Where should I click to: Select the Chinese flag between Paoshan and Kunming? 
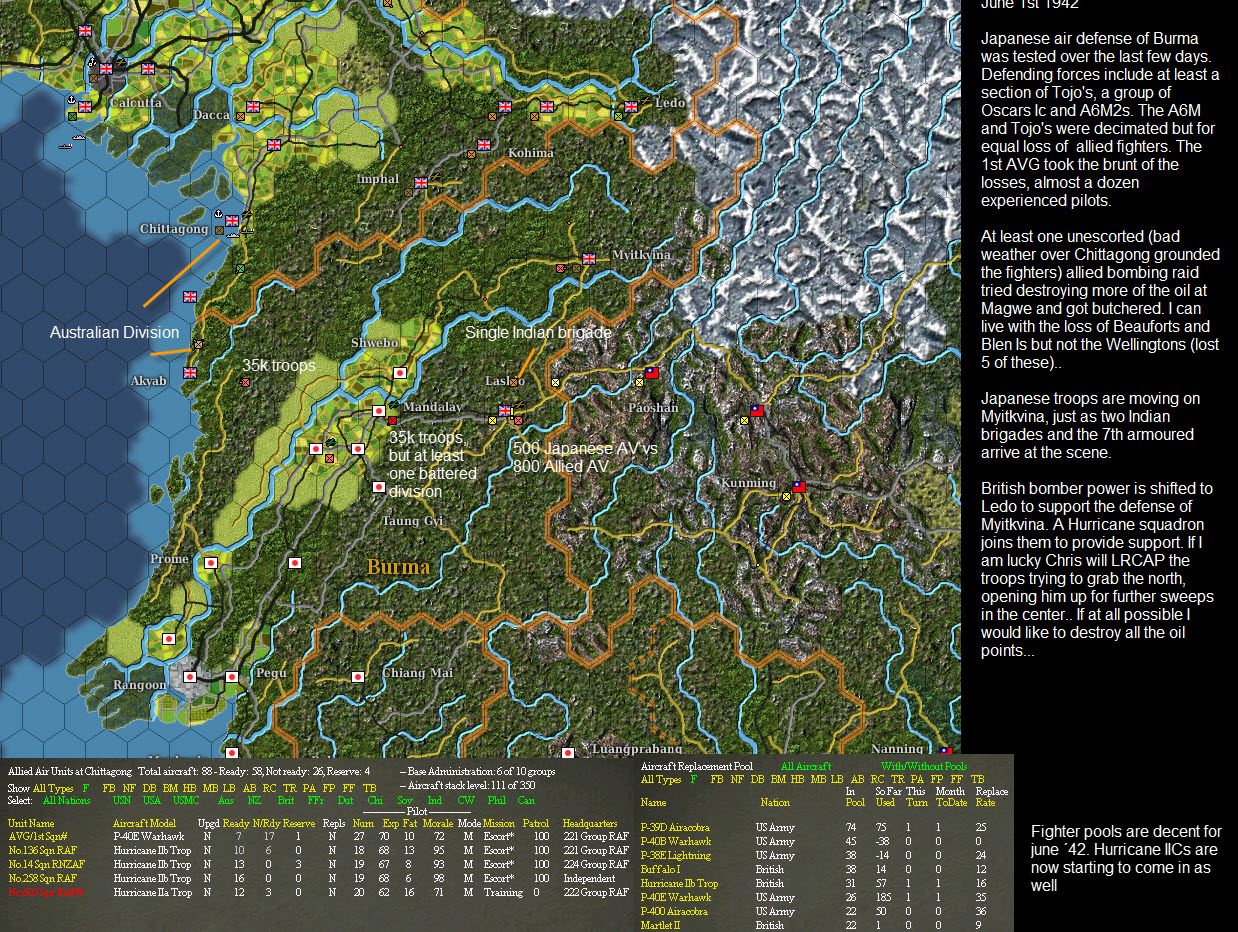click(757, 410)
